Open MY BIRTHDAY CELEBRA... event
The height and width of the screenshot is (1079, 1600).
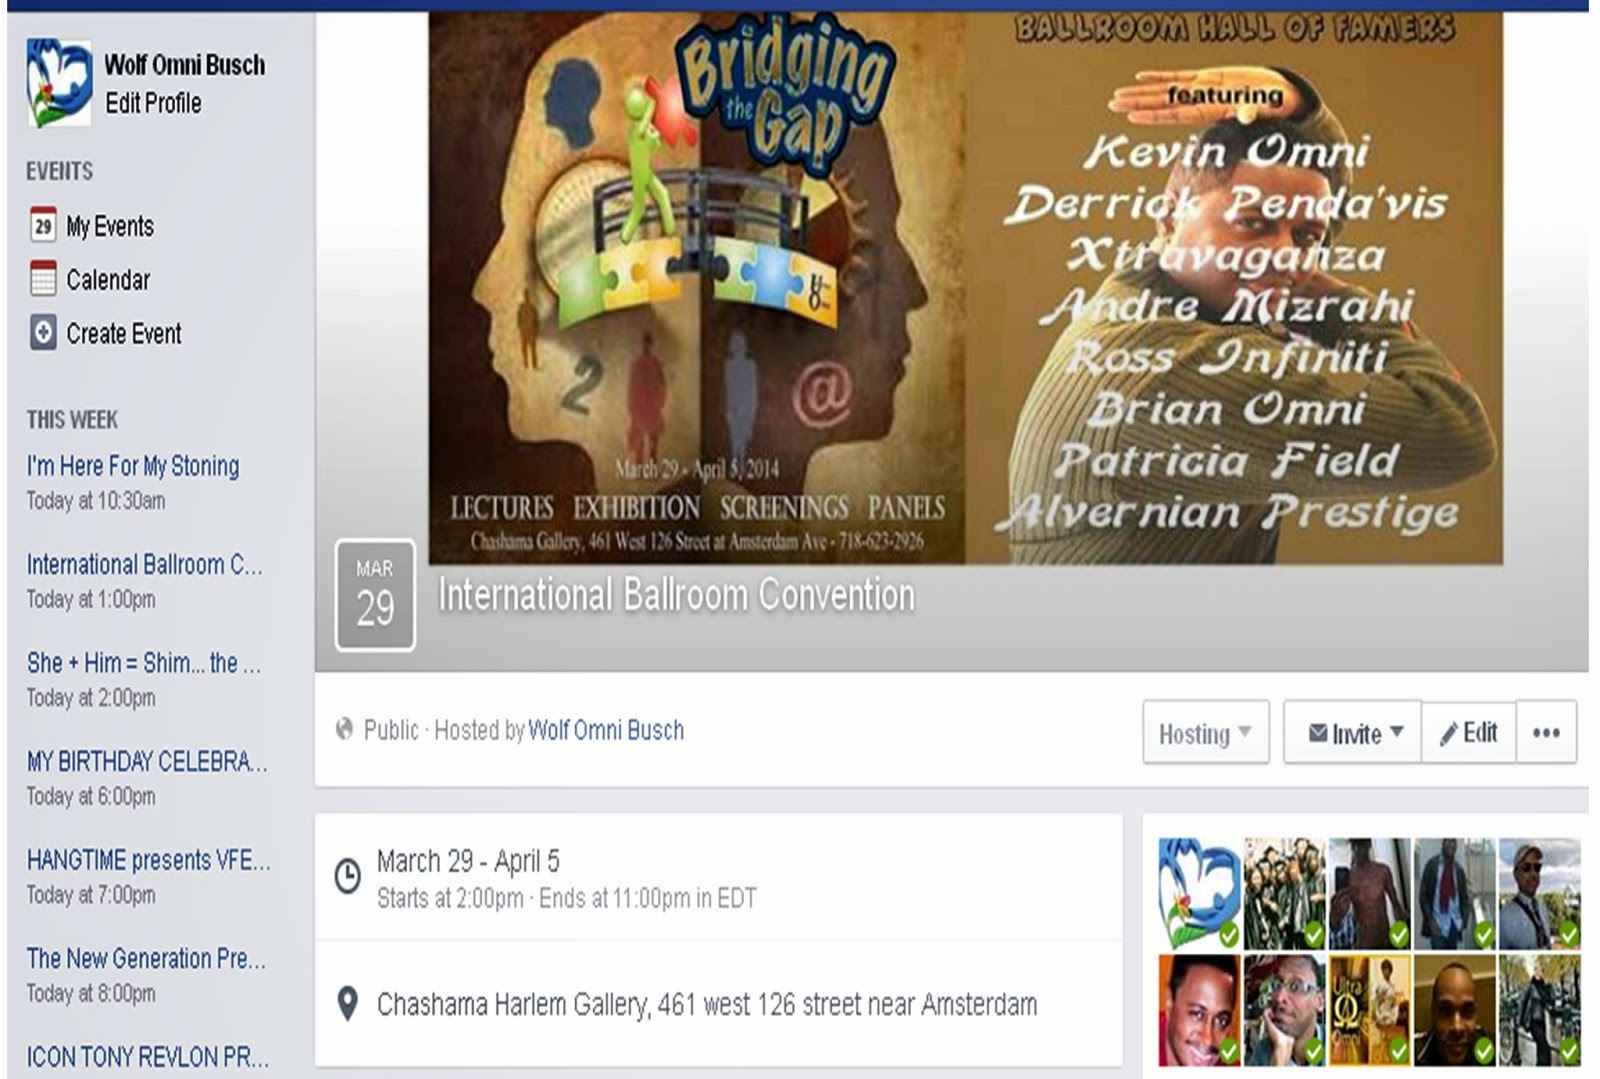[x=147, y=762]
